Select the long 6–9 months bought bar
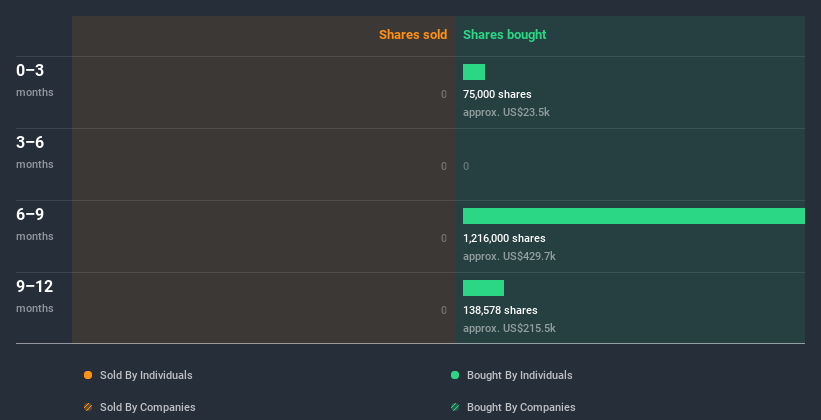The height and width of the screenshot is (420, 821). (634, 216)
